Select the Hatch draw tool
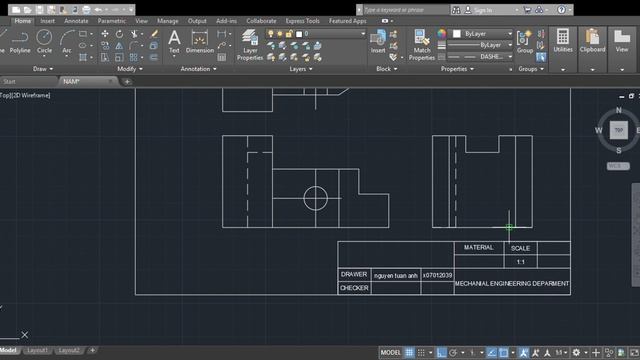Viewport: 640px width, 360px height. 83,58
